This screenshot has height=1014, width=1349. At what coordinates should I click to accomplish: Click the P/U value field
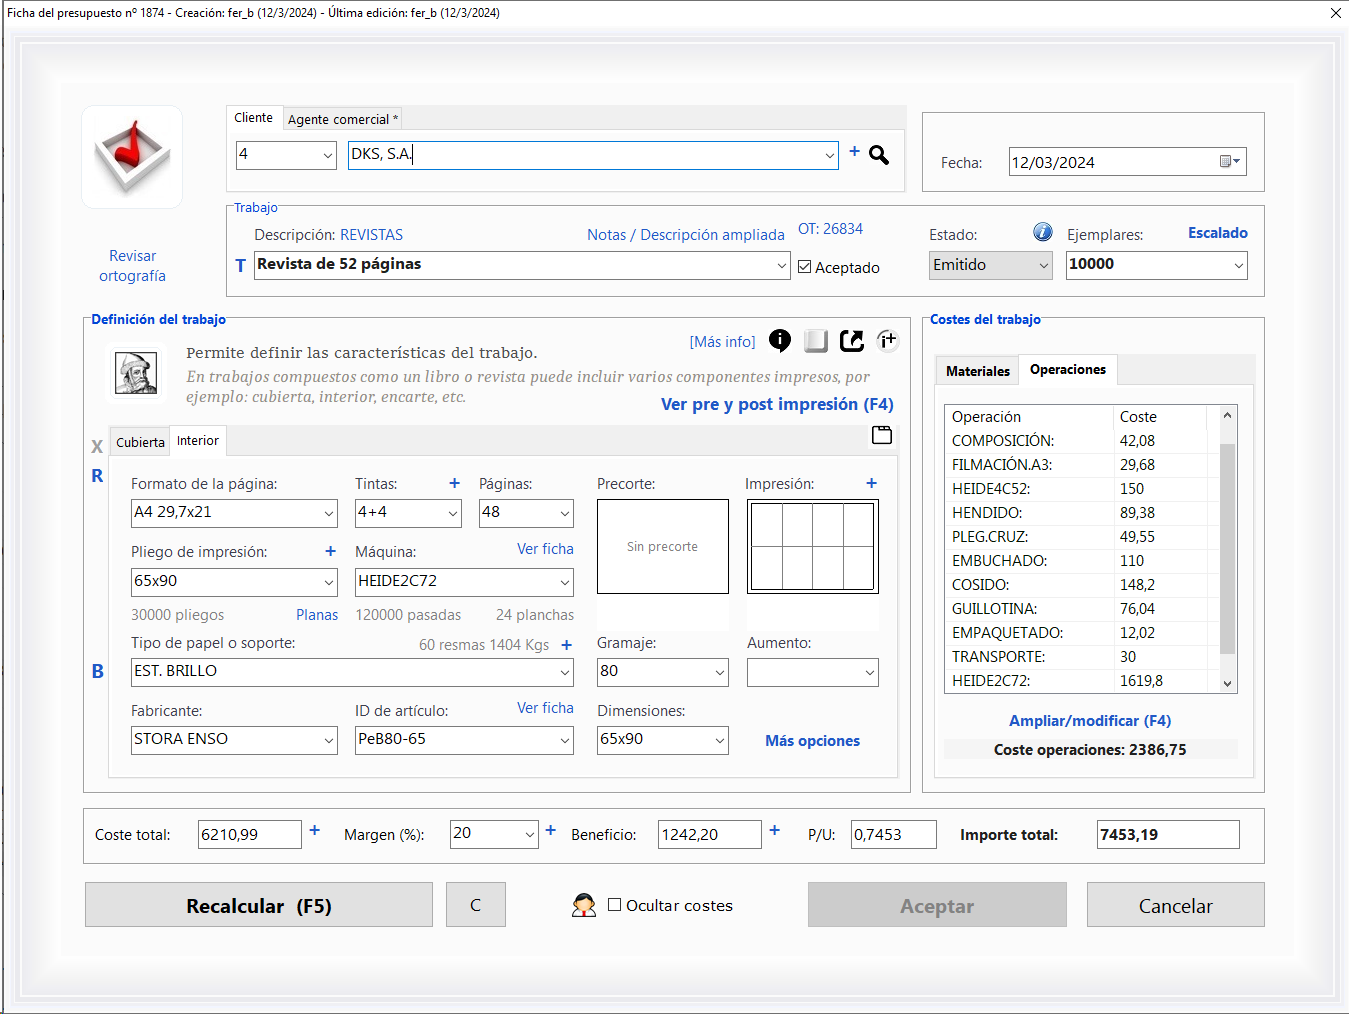pos(894,835)
